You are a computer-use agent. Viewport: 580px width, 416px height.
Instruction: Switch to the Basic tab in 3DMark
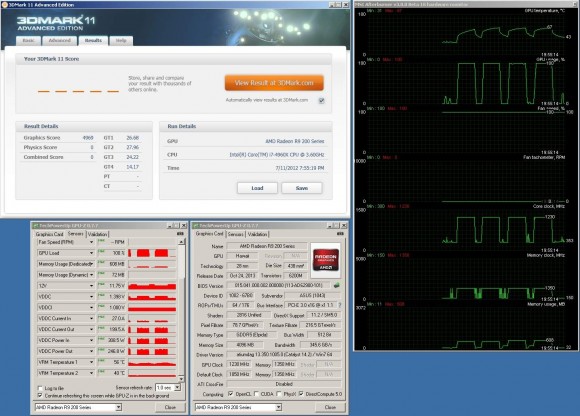pyautogui.click(x=28, y=41)
